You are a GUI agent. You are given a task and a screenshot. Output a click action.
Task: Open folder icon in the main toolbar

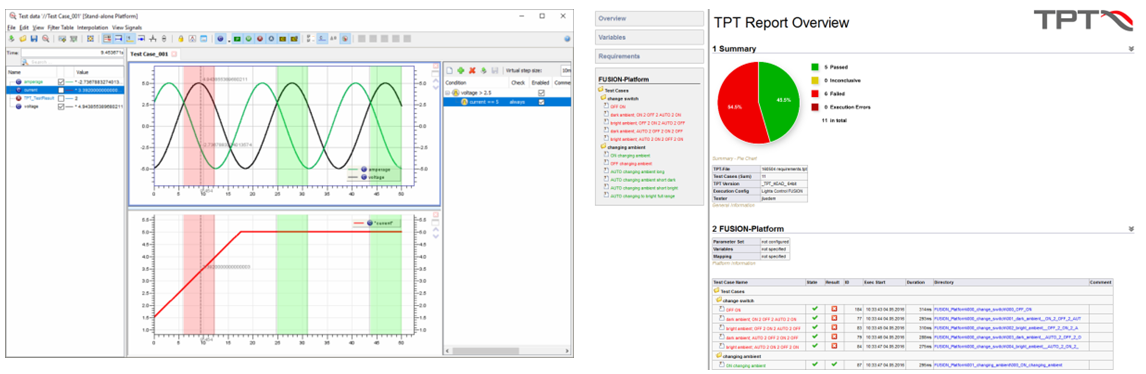click(23, 39)
